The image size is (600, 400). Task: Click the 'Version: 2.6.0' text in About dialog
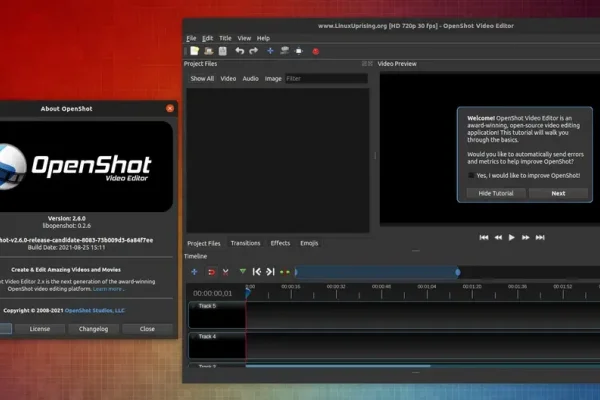click(67, 218)
